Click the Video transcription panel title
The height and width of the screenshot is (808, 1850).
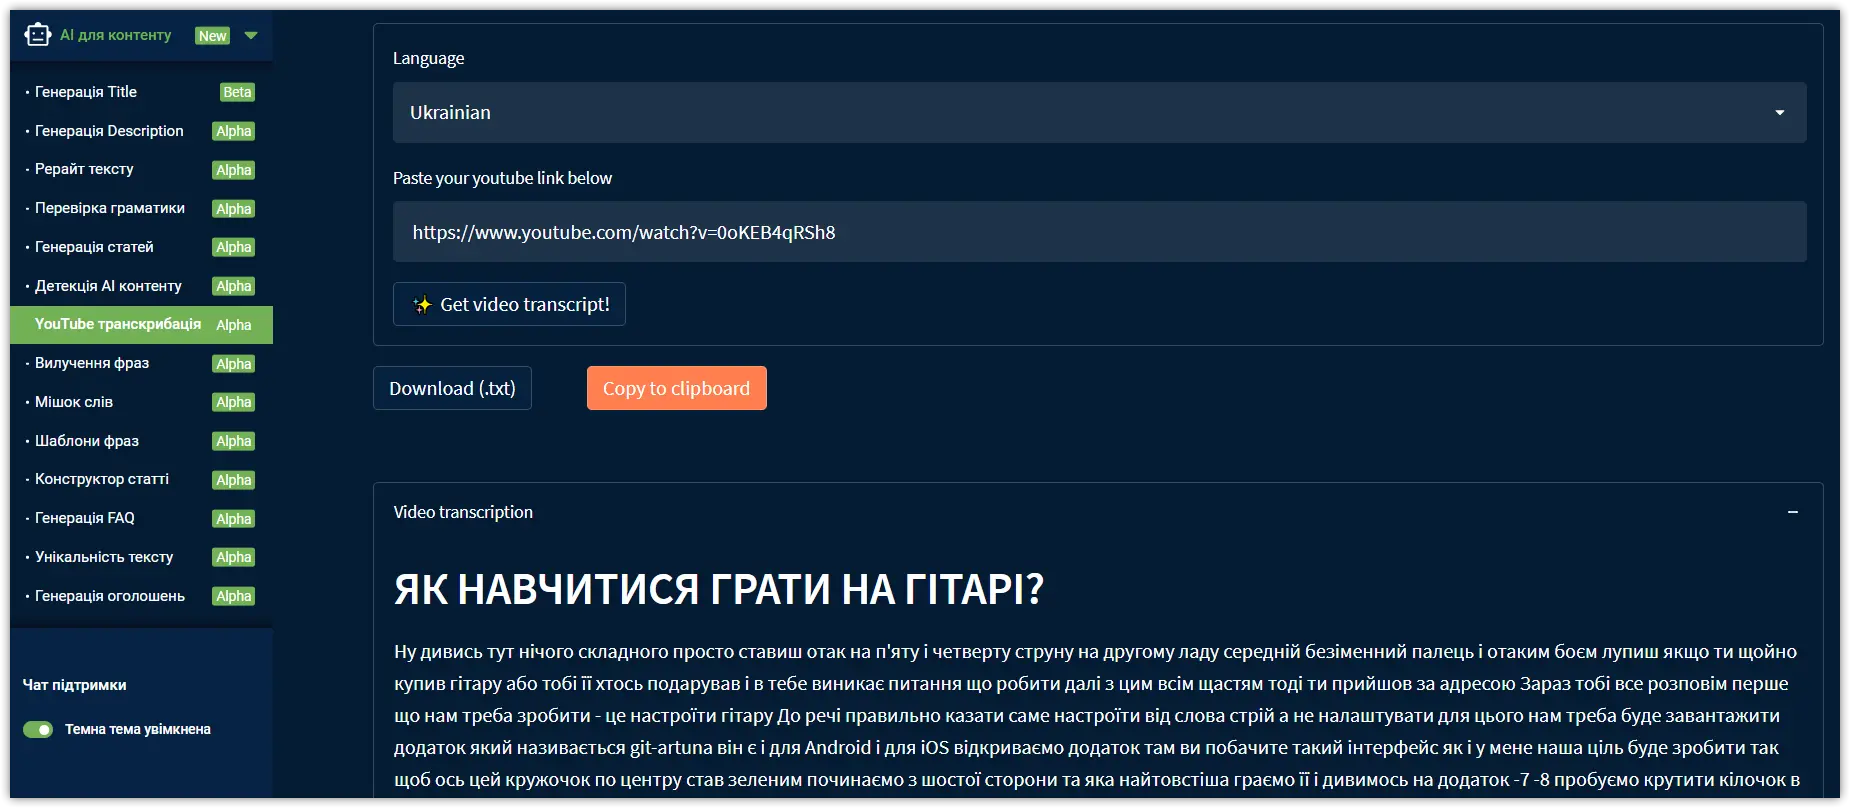(x=463, y=512)
